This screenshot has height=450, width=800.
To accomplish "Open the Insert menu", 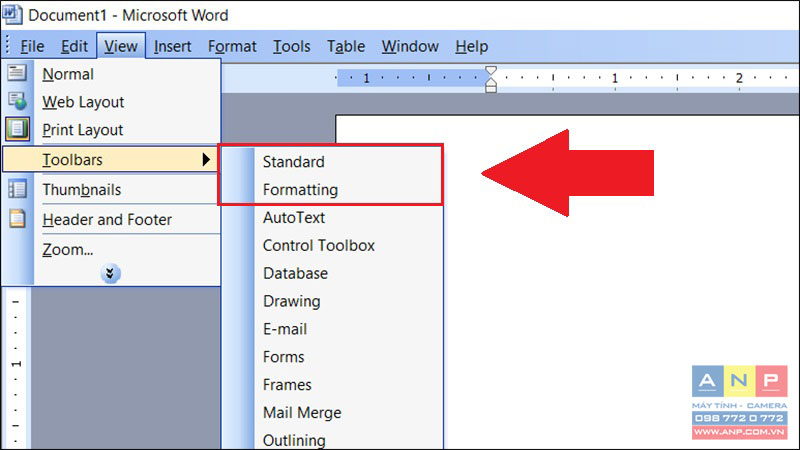I will (x=172, y=46).
